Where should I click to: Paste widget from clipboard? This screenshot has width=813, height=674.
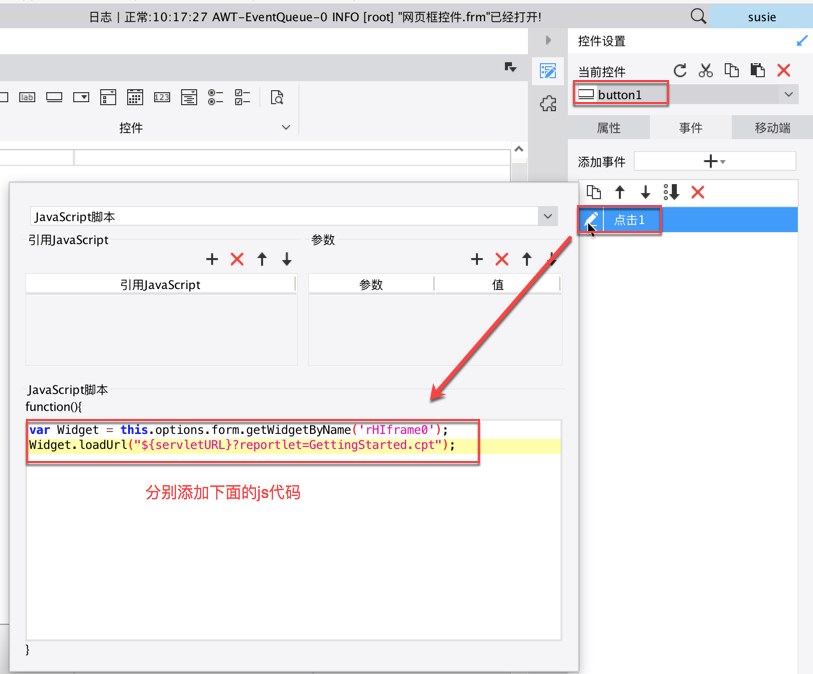click(x=758, y=71)
